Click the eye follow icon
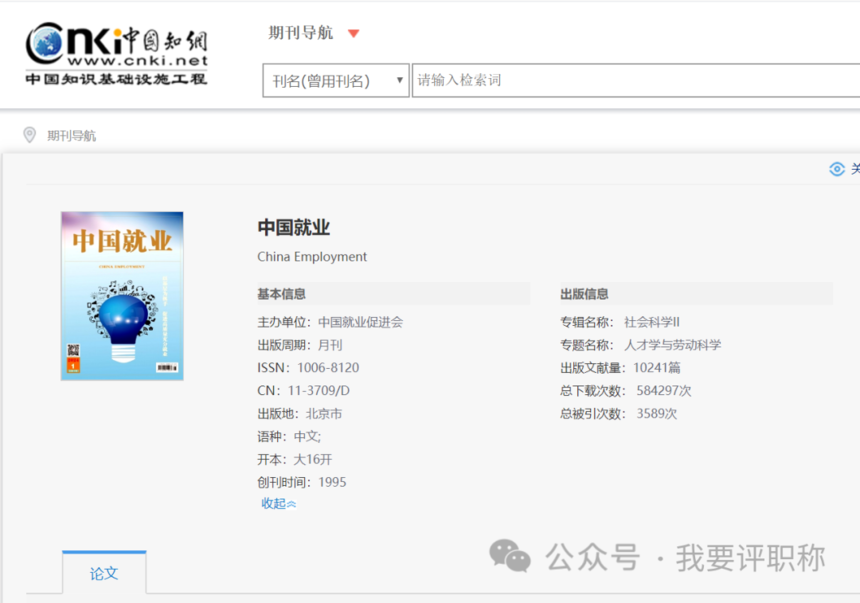The image size is (860, 603). coord(837,169)
